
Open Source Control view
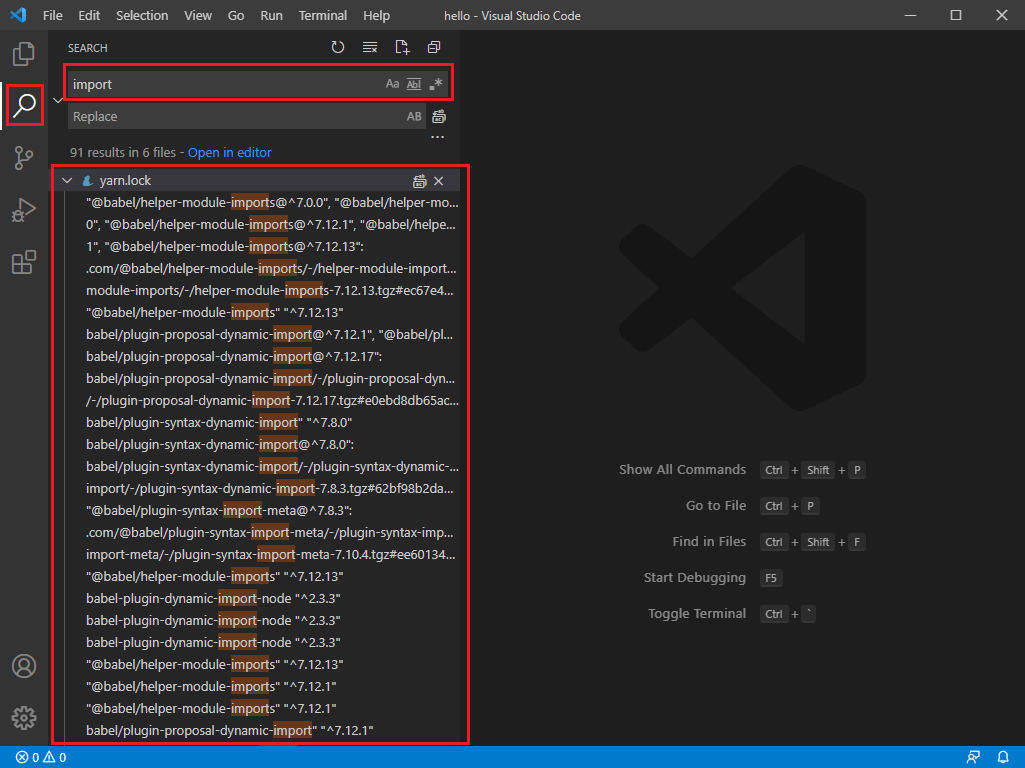(24, 158)
